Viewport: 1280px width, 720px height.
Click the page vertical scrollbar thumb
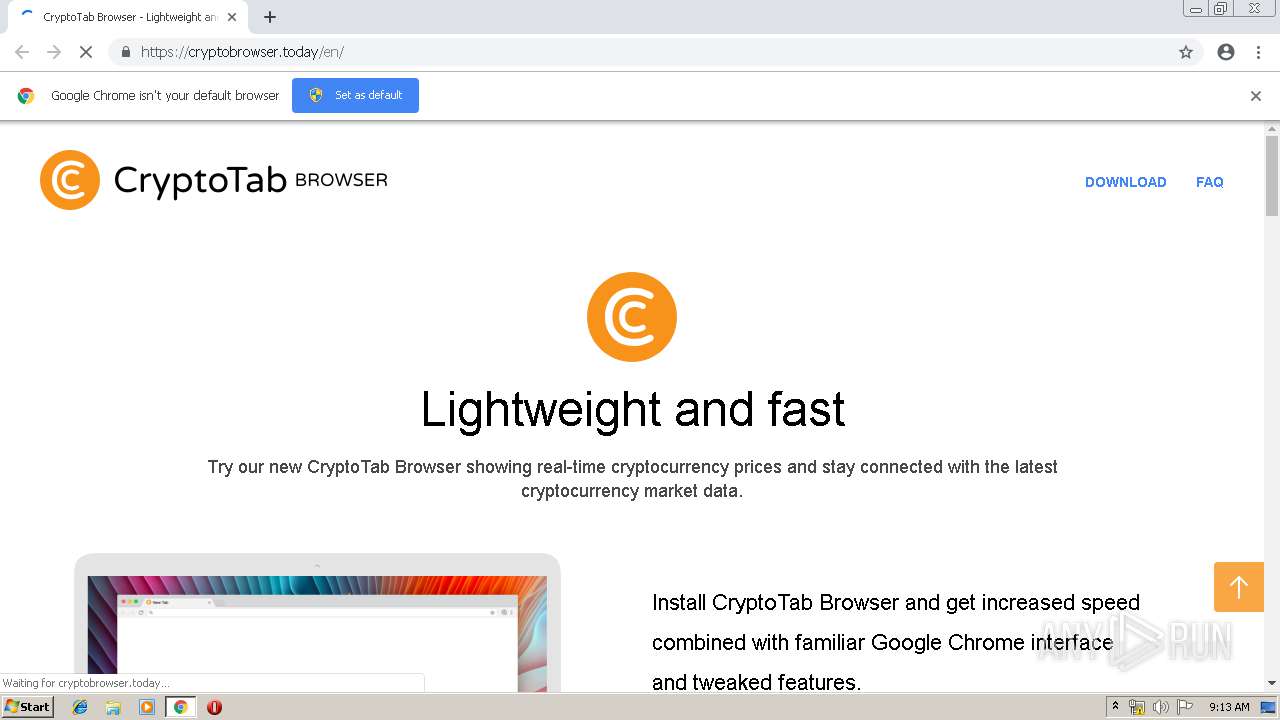point(1272,175)
